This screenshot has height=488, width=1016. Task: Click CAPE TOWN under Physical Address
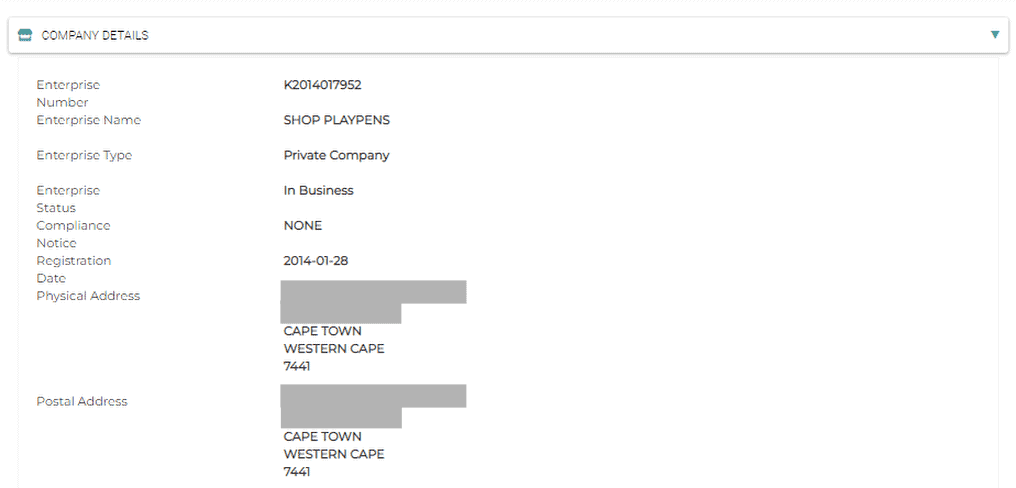322,331
